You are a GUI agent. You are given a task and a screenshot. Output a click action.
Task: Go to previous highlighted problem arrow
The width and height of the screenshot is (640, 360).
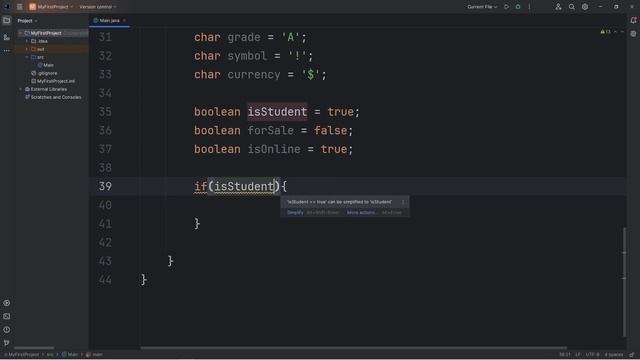click(x=616, y=32)
